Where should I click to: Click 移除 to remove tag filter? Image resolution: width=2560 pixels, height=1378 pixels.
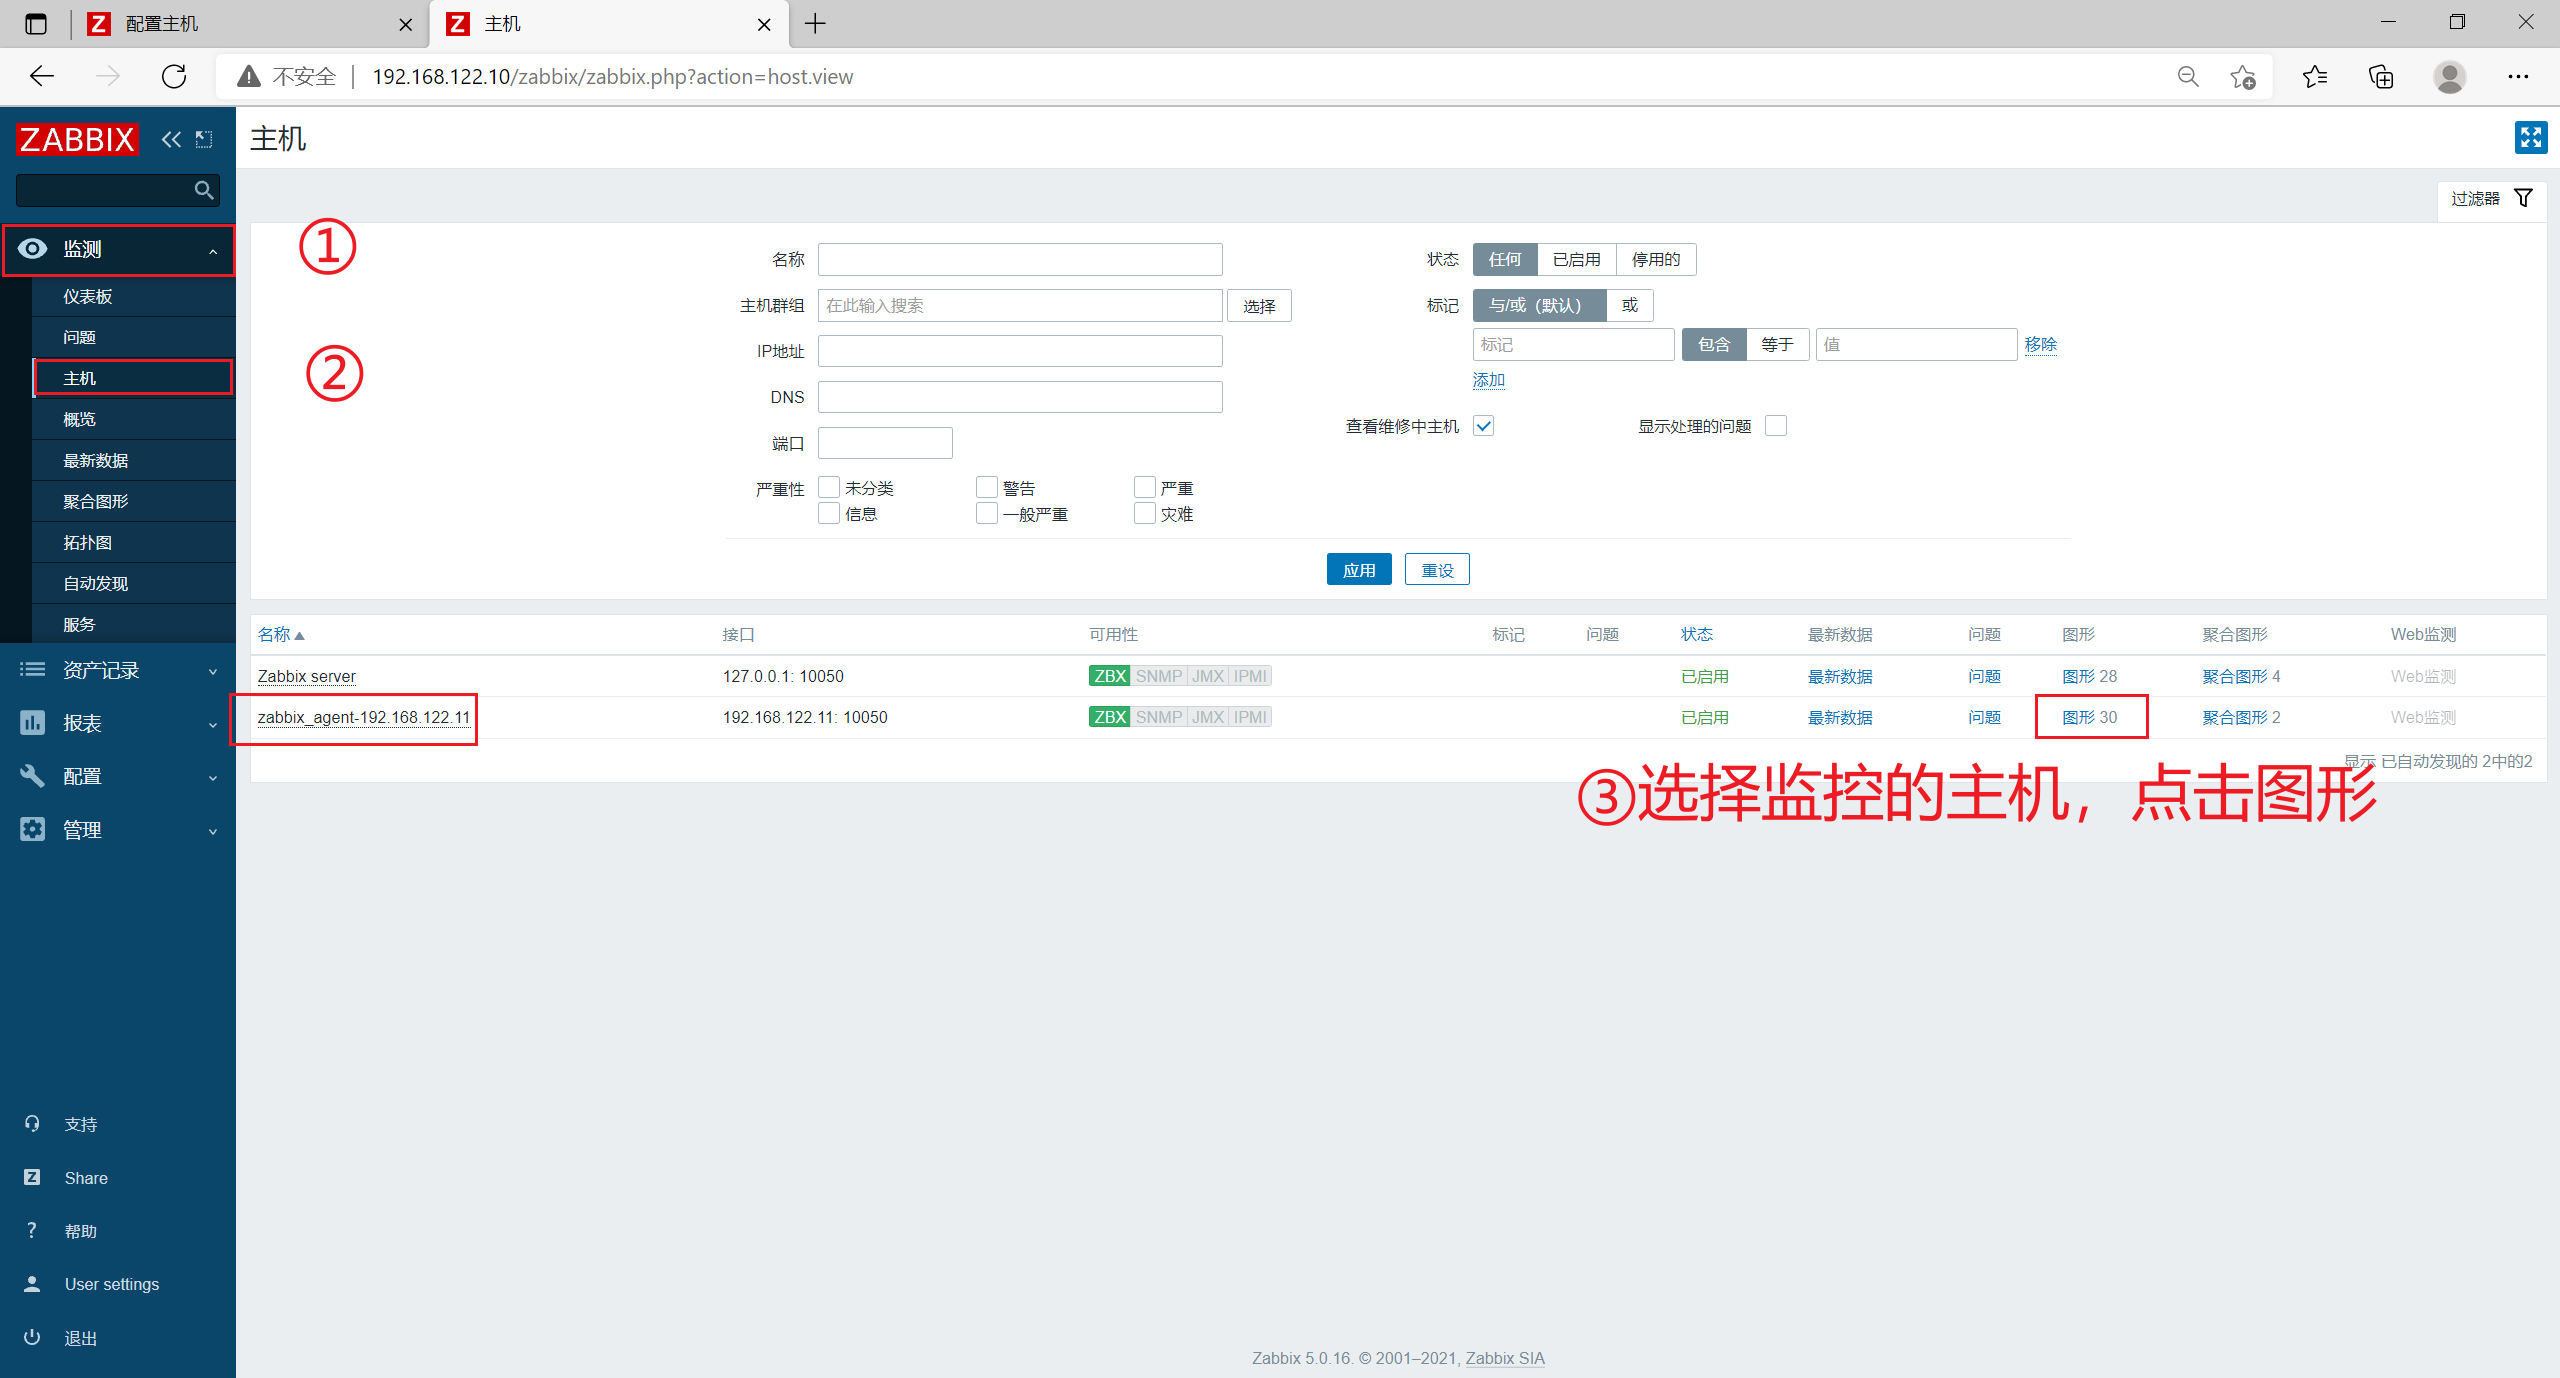(2040, 344)
